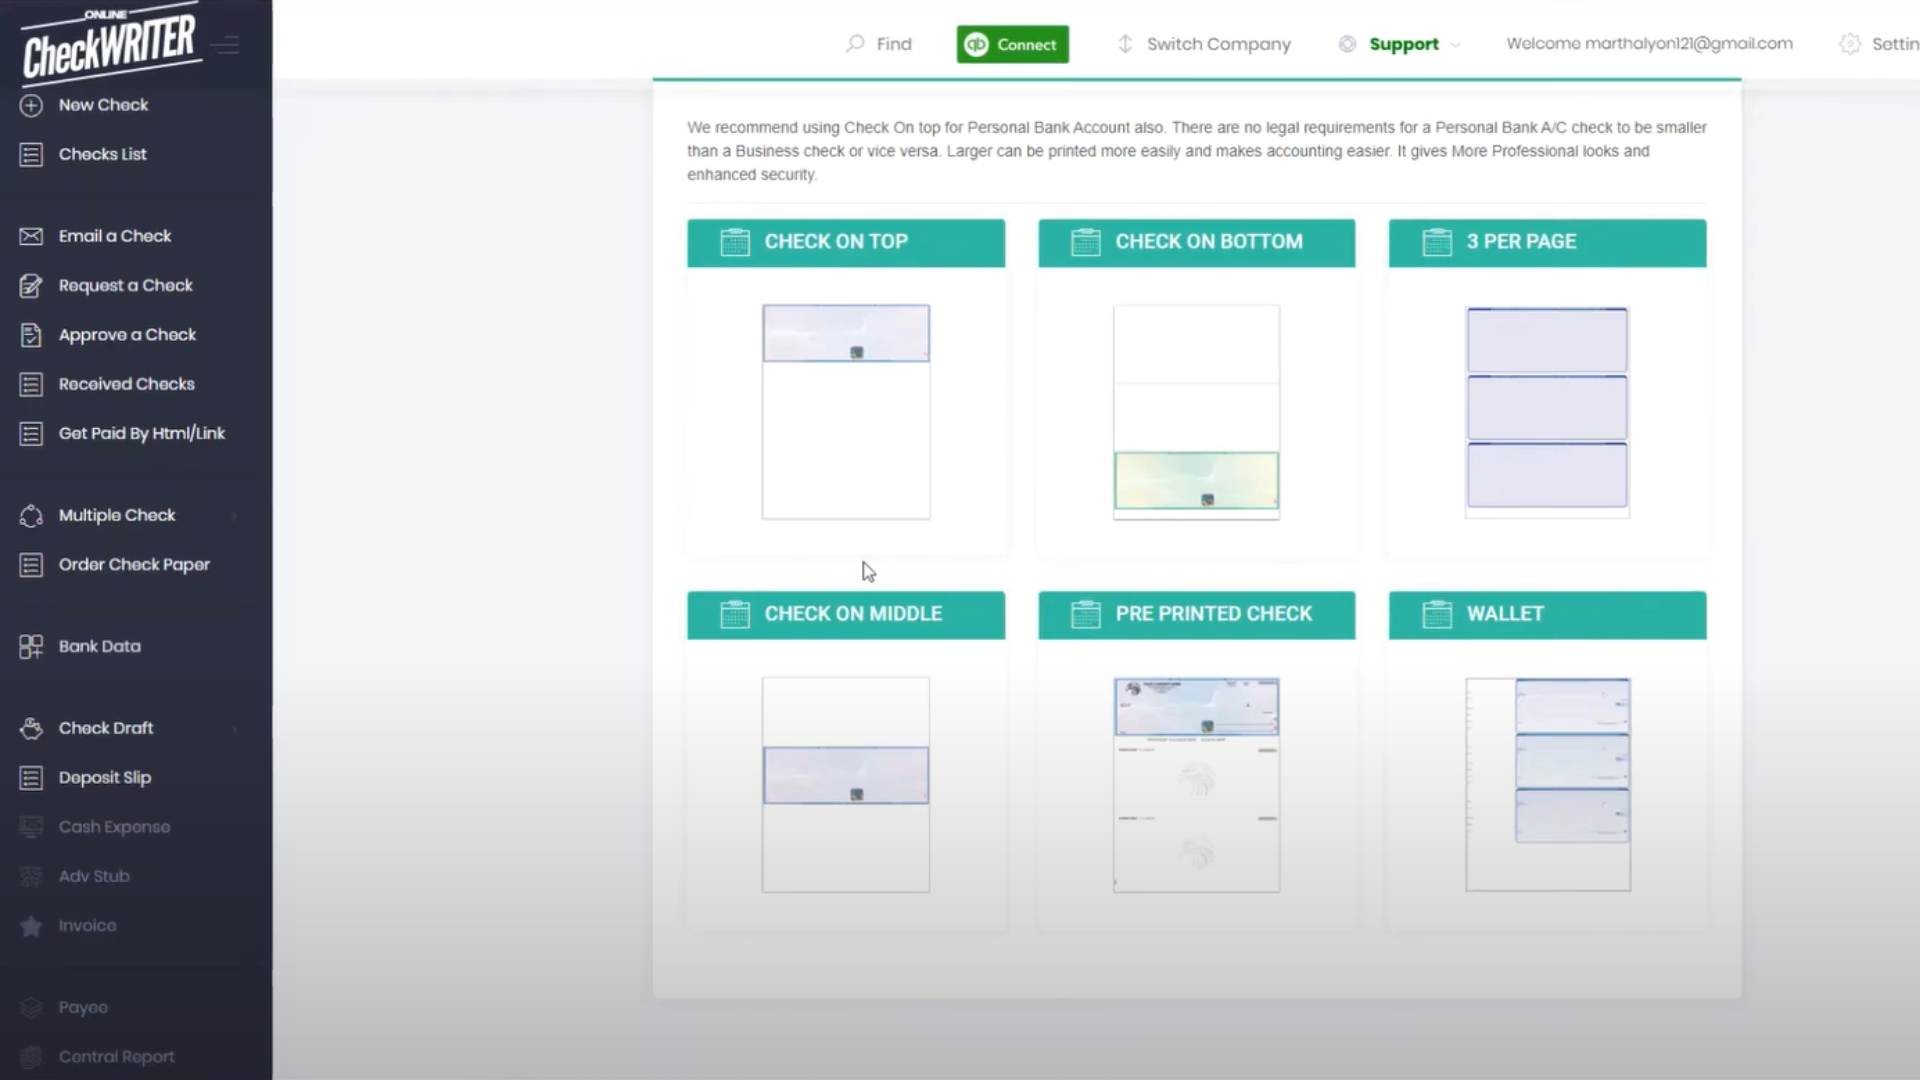Click the Check On Bottom thumbnail
The height and width of the screenshot is (1080, 1920).
tap(1196, 411)
